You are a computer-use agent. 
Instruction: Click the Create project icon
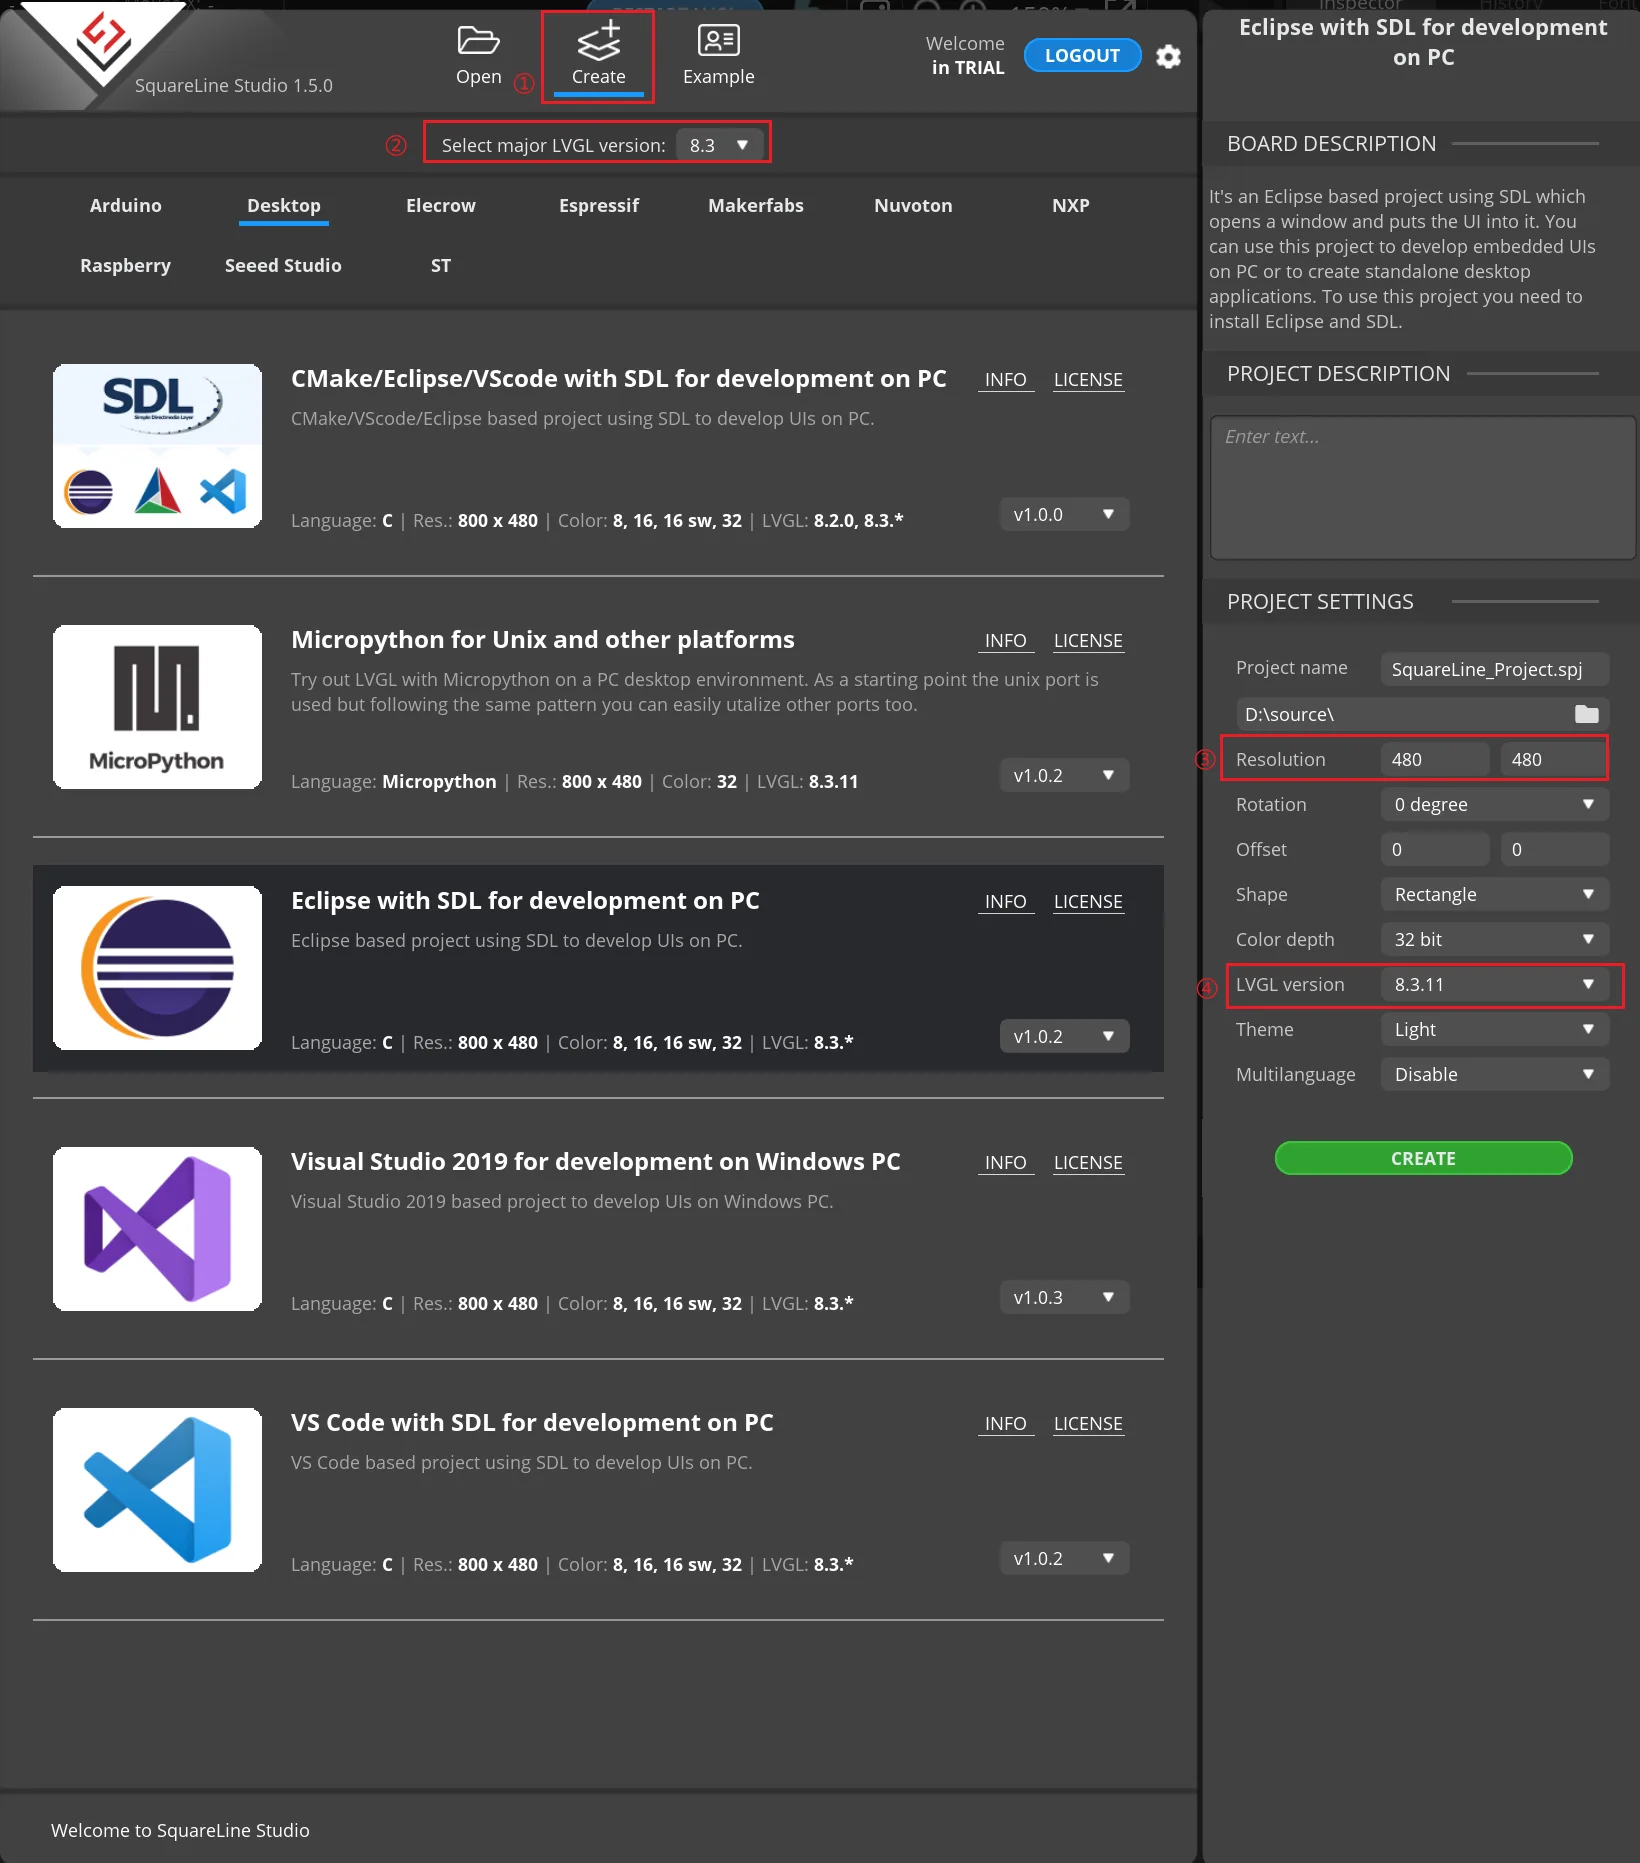coord(598,41)
